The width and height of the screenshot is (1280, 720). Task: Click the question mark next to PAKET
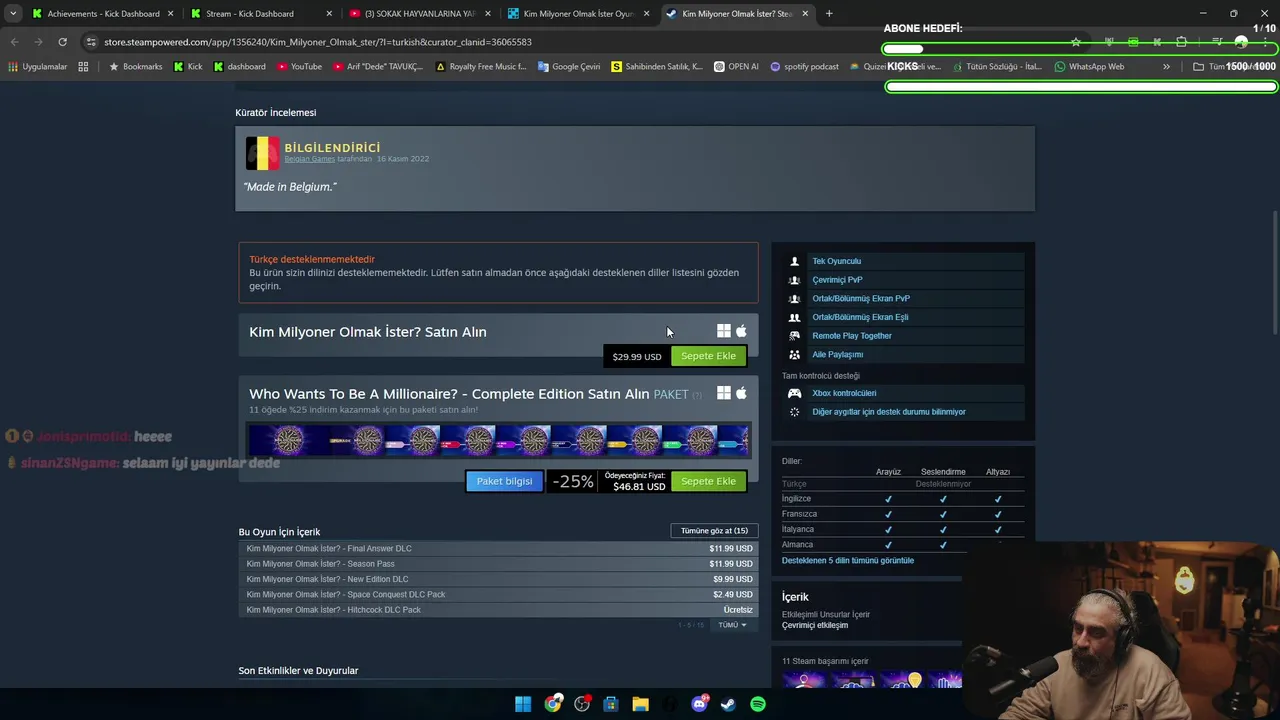697,395
